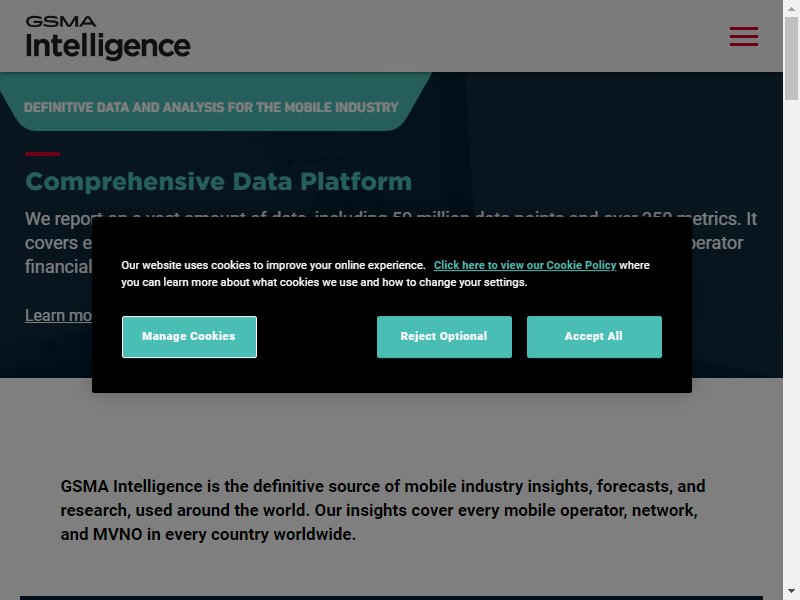Grab the vertical scrollbar thumb
The image size is (800, 600).
pyautogui.click(x=791, y=58)
